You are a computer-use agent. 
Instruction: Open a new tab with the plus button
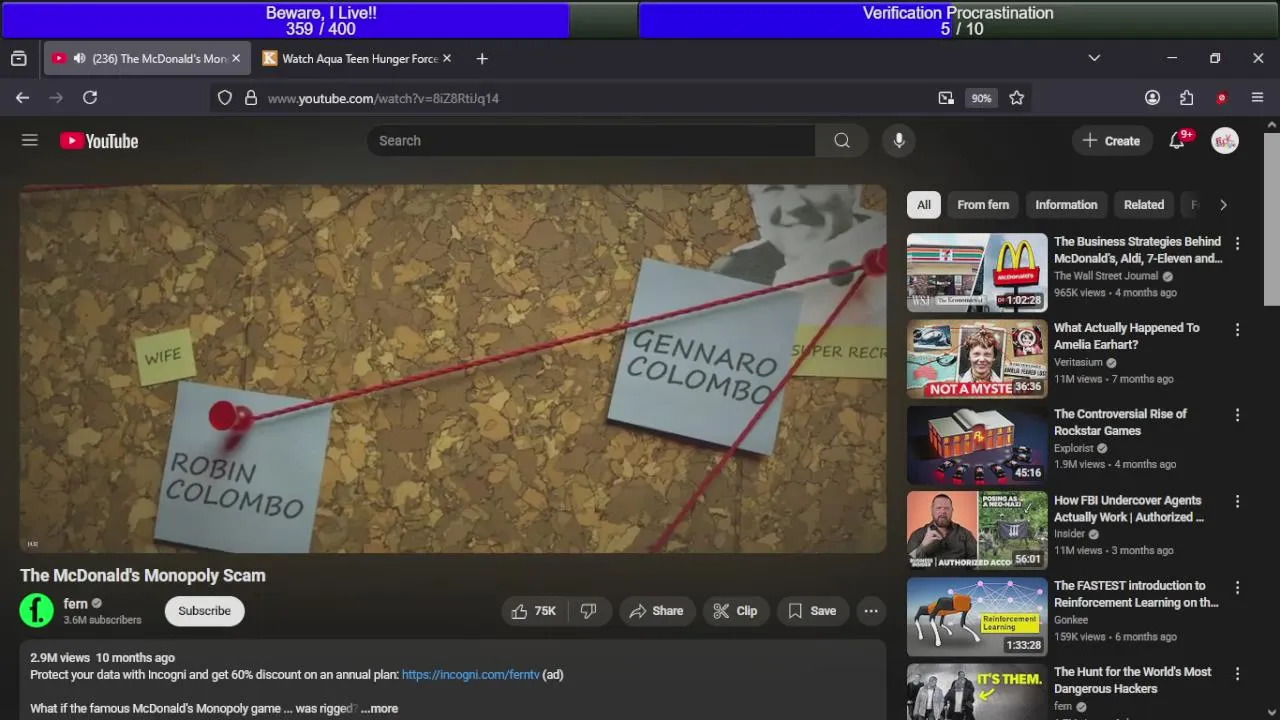coord(482,59)
